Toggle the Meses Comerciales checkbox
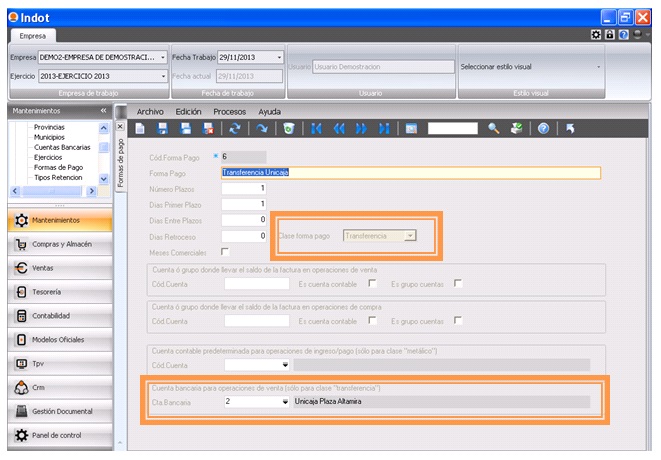Viewport: 661px width, 460px height. tap(225, 252)
